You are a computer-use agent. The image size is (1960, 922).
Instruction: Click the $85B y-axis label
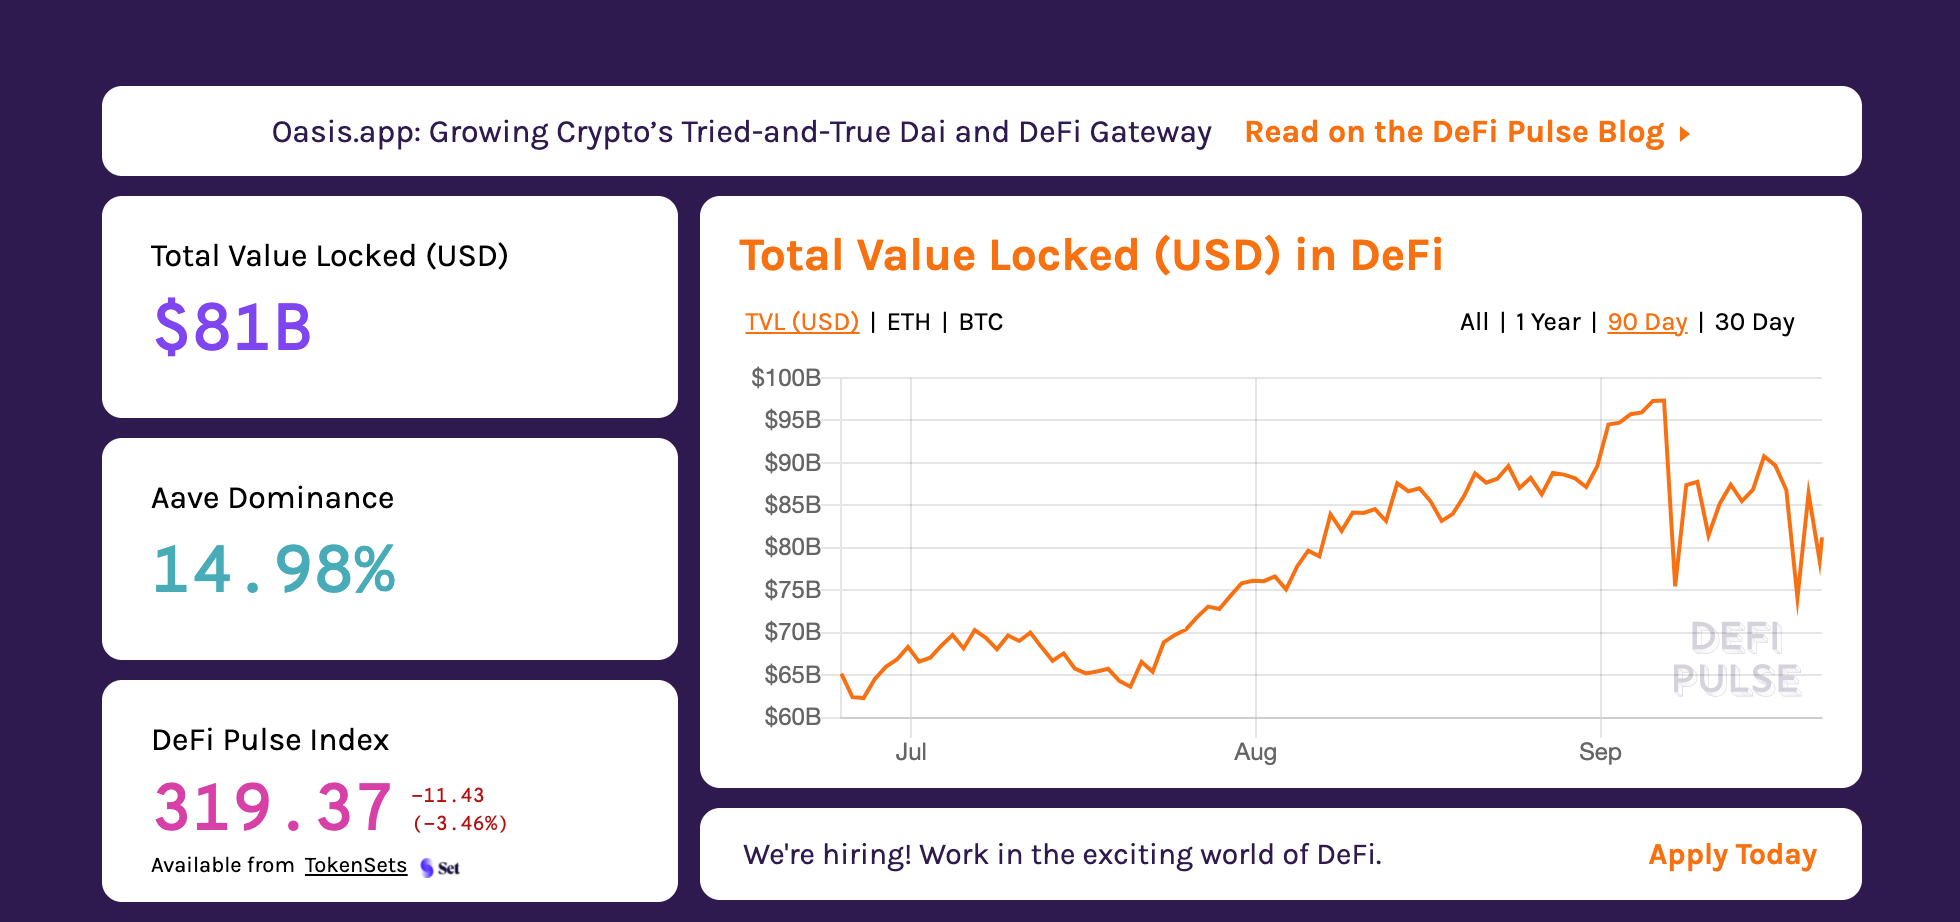pos(792,505)
